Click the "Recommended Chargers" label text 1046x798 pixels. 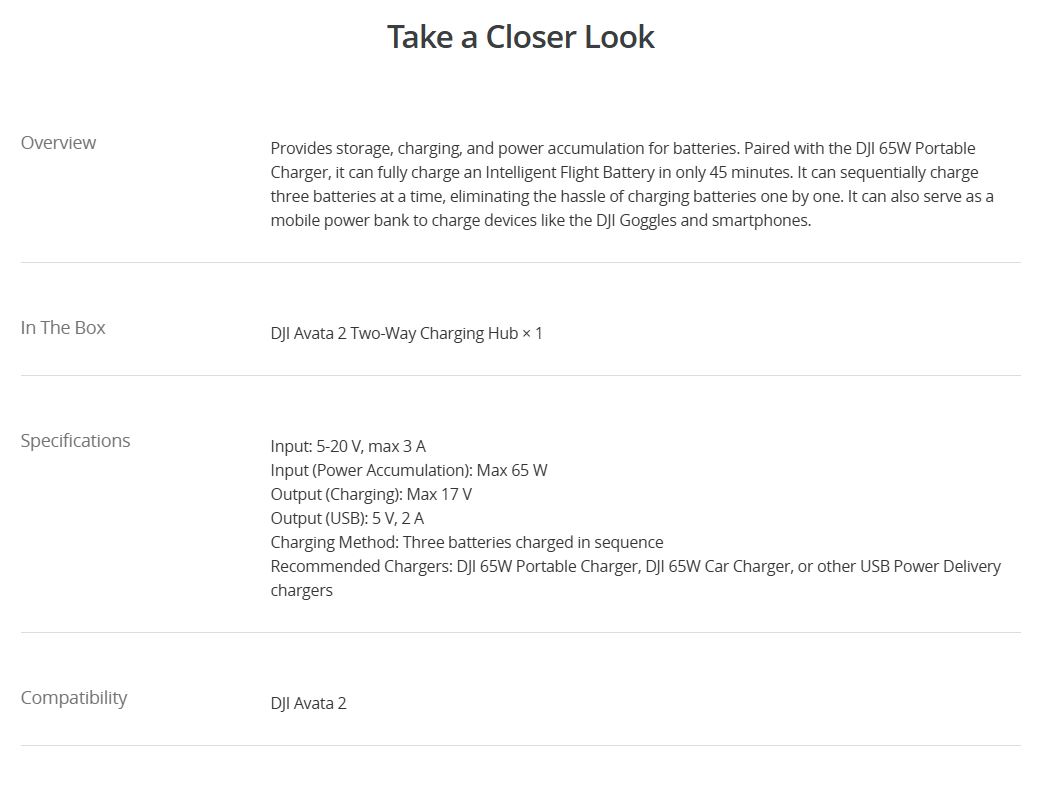[x=360, y=566]
